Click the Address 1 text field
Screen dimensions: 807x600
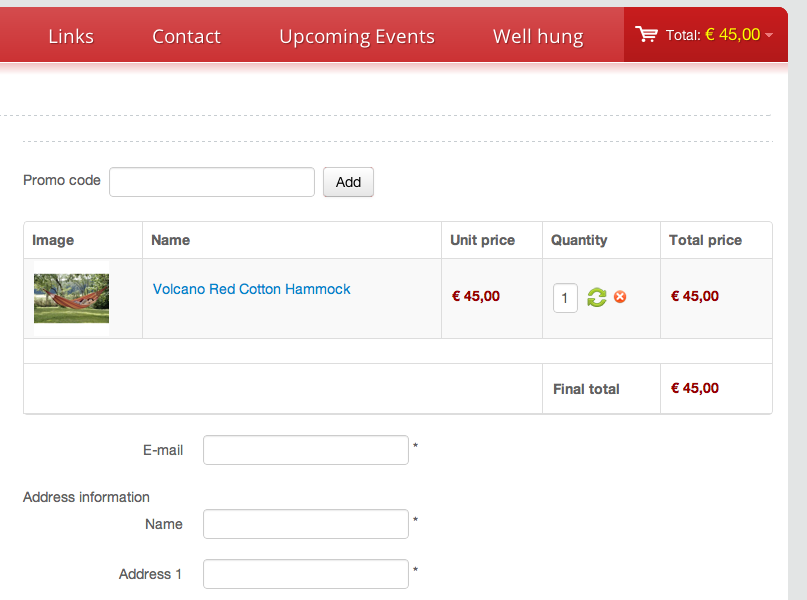306,574
